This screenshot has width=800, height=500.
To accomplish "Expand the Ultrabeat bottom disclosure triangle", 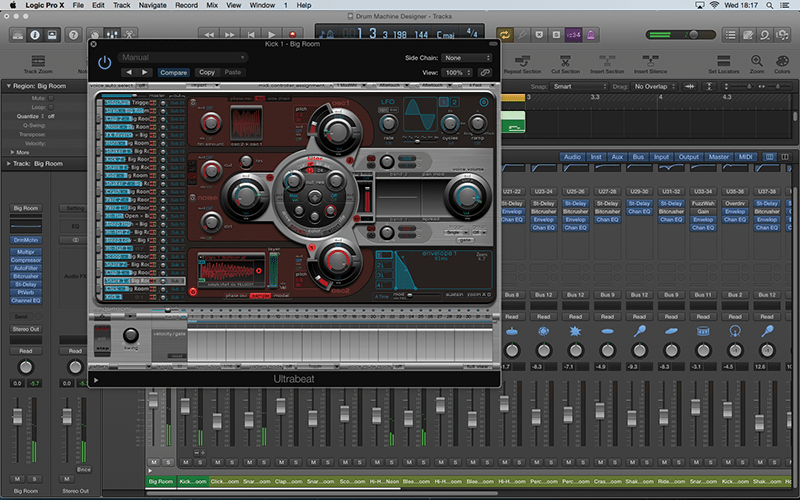I will [96, 380].
